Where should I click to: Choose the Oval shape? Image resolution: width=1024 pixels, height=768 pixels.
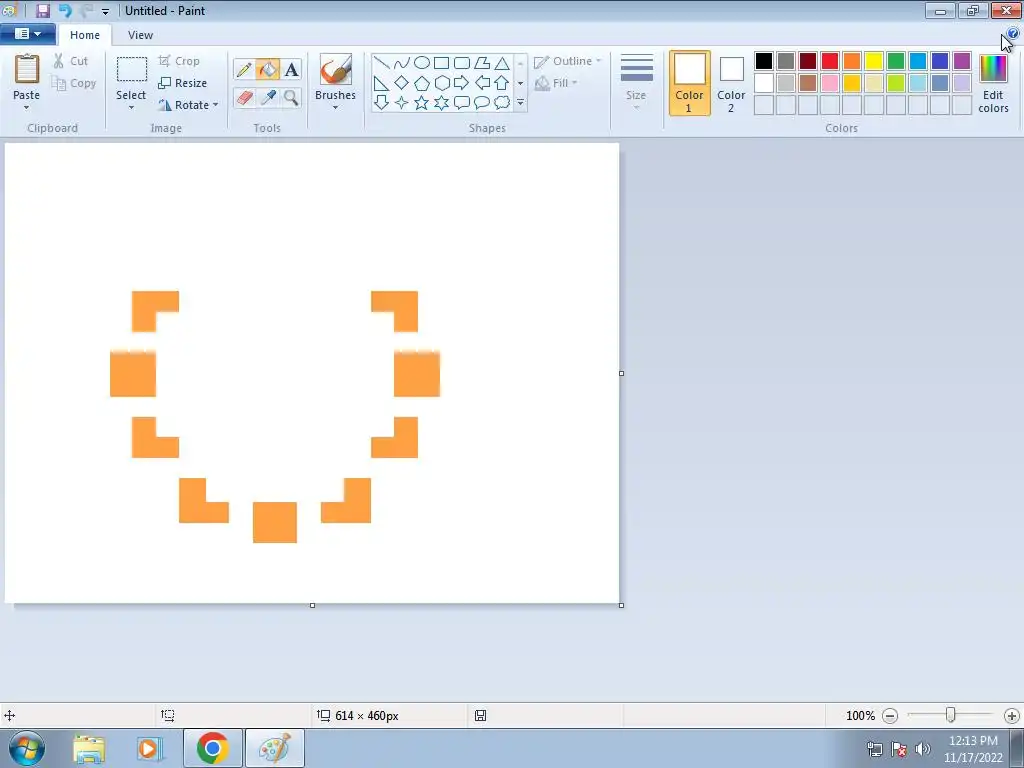(x=422, y=63)
